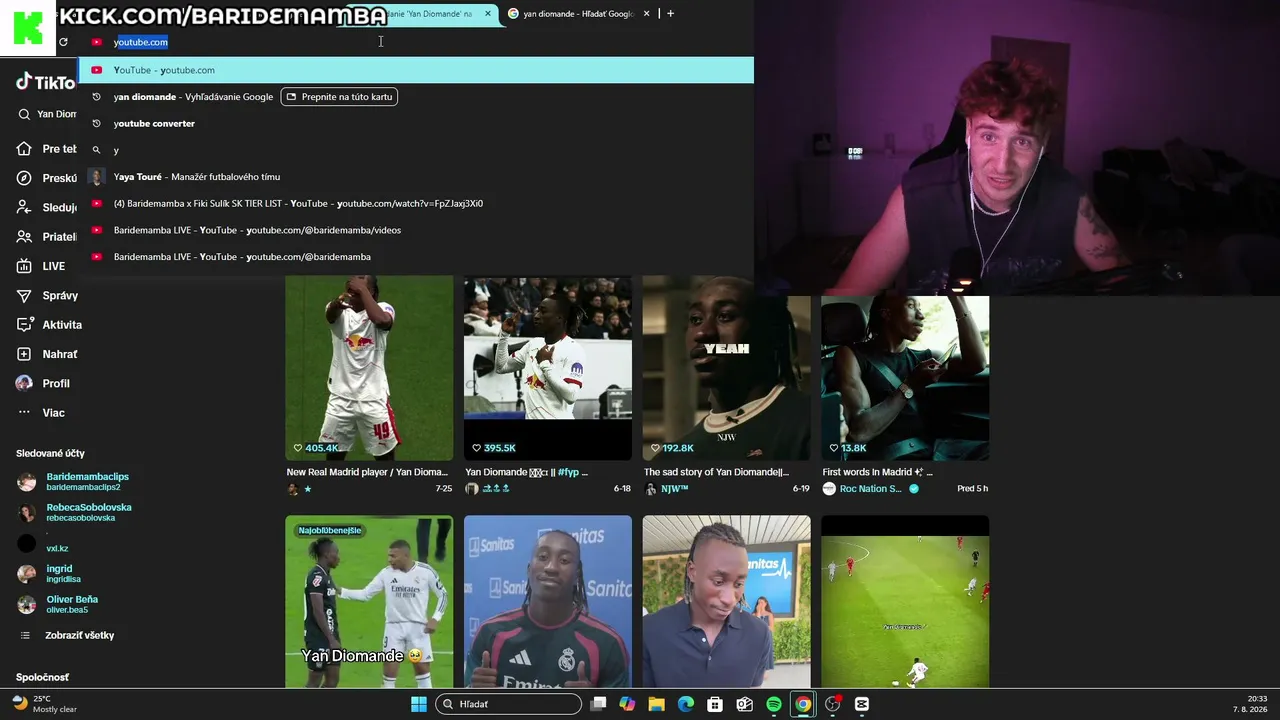Open the Preskúmať explore page
This screenshot has width=1280, height=720.
47,178
